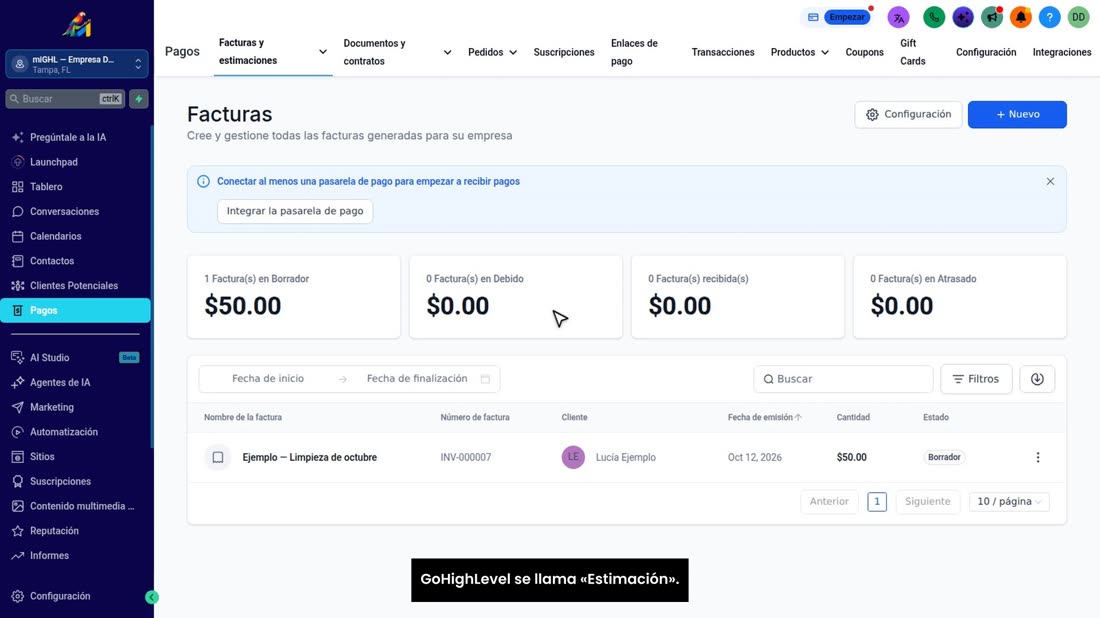Screen dimensions: 1100x618
Task: Select page 1 in pagination
Action: [876, 502]
